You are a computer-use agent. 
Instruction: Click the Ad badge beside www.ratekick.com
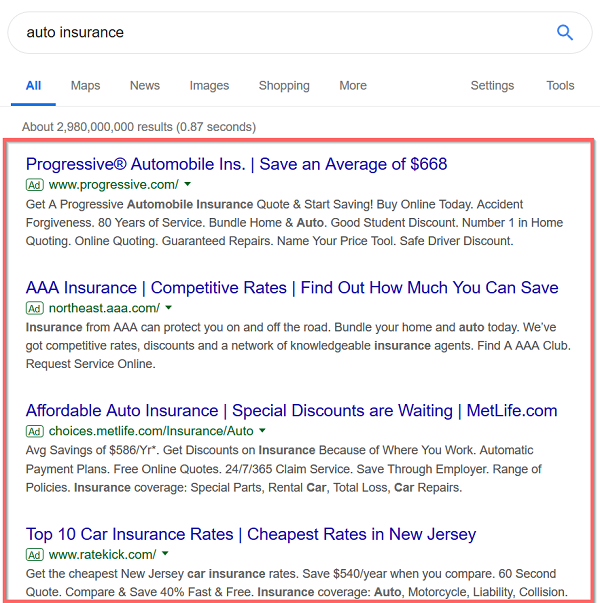click(x=35, y=555)
